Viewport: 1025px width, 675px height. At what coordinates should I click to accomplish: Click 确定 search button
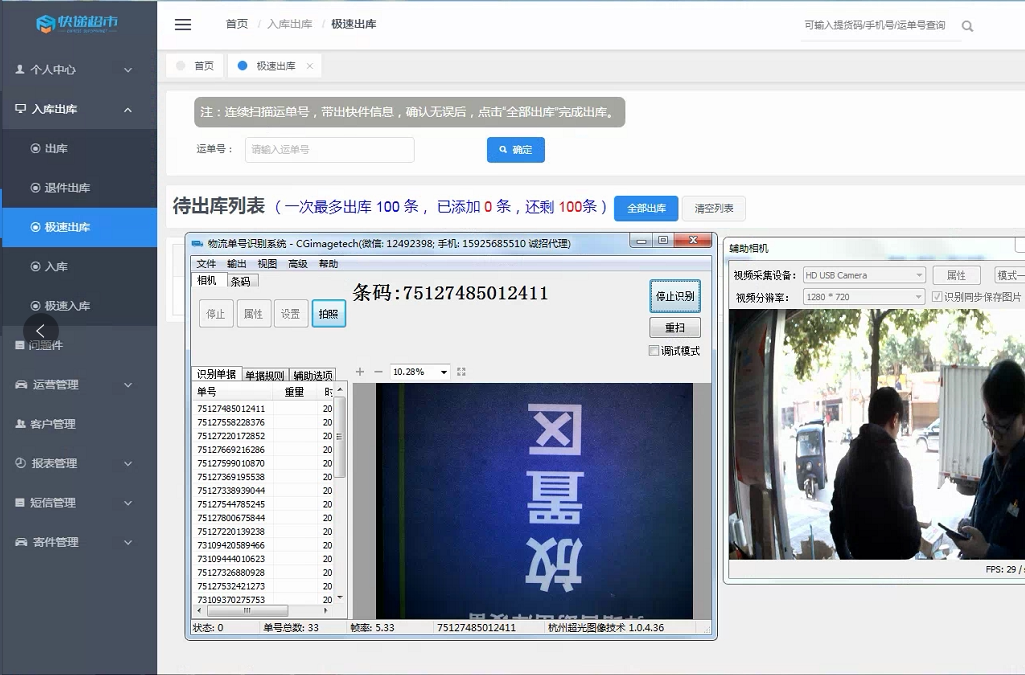(x=516, y=150)
